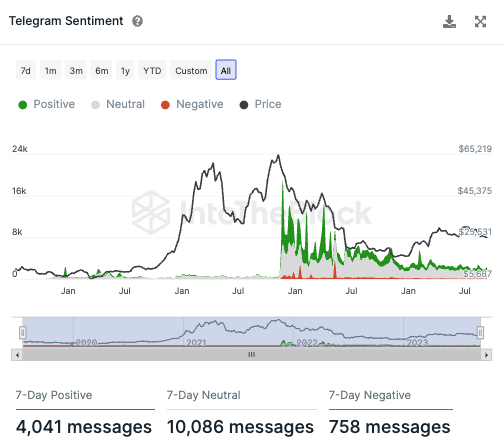Click the 16k axis label
This screenshot has height=448, width=503.
click(19, 191)
